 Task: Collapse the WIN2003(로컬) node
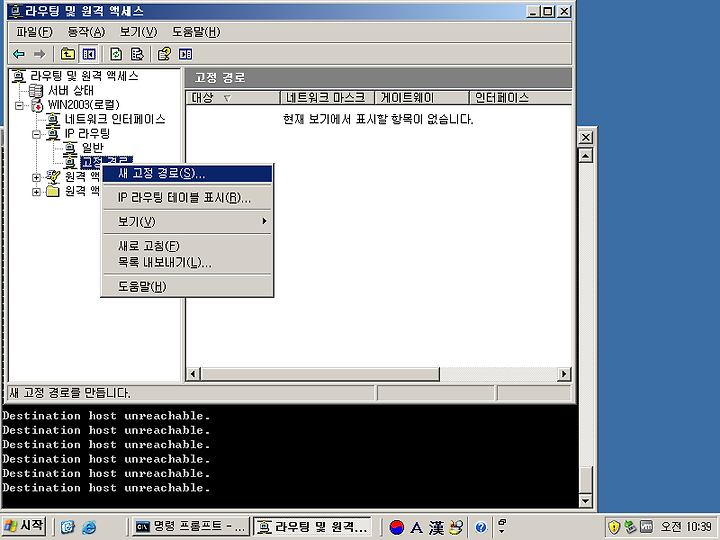(19, 105)
